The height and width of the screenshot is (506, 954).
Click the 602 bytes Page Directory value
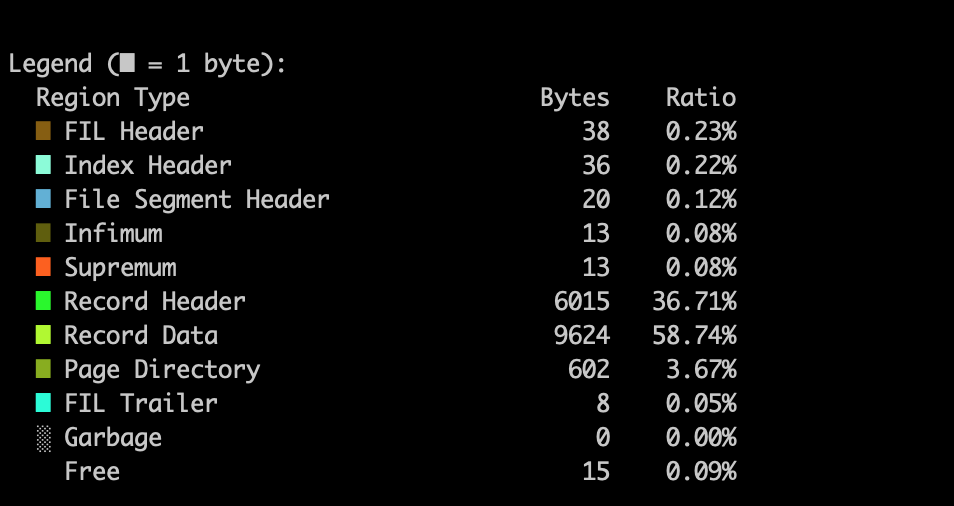(x=588, y=369)
